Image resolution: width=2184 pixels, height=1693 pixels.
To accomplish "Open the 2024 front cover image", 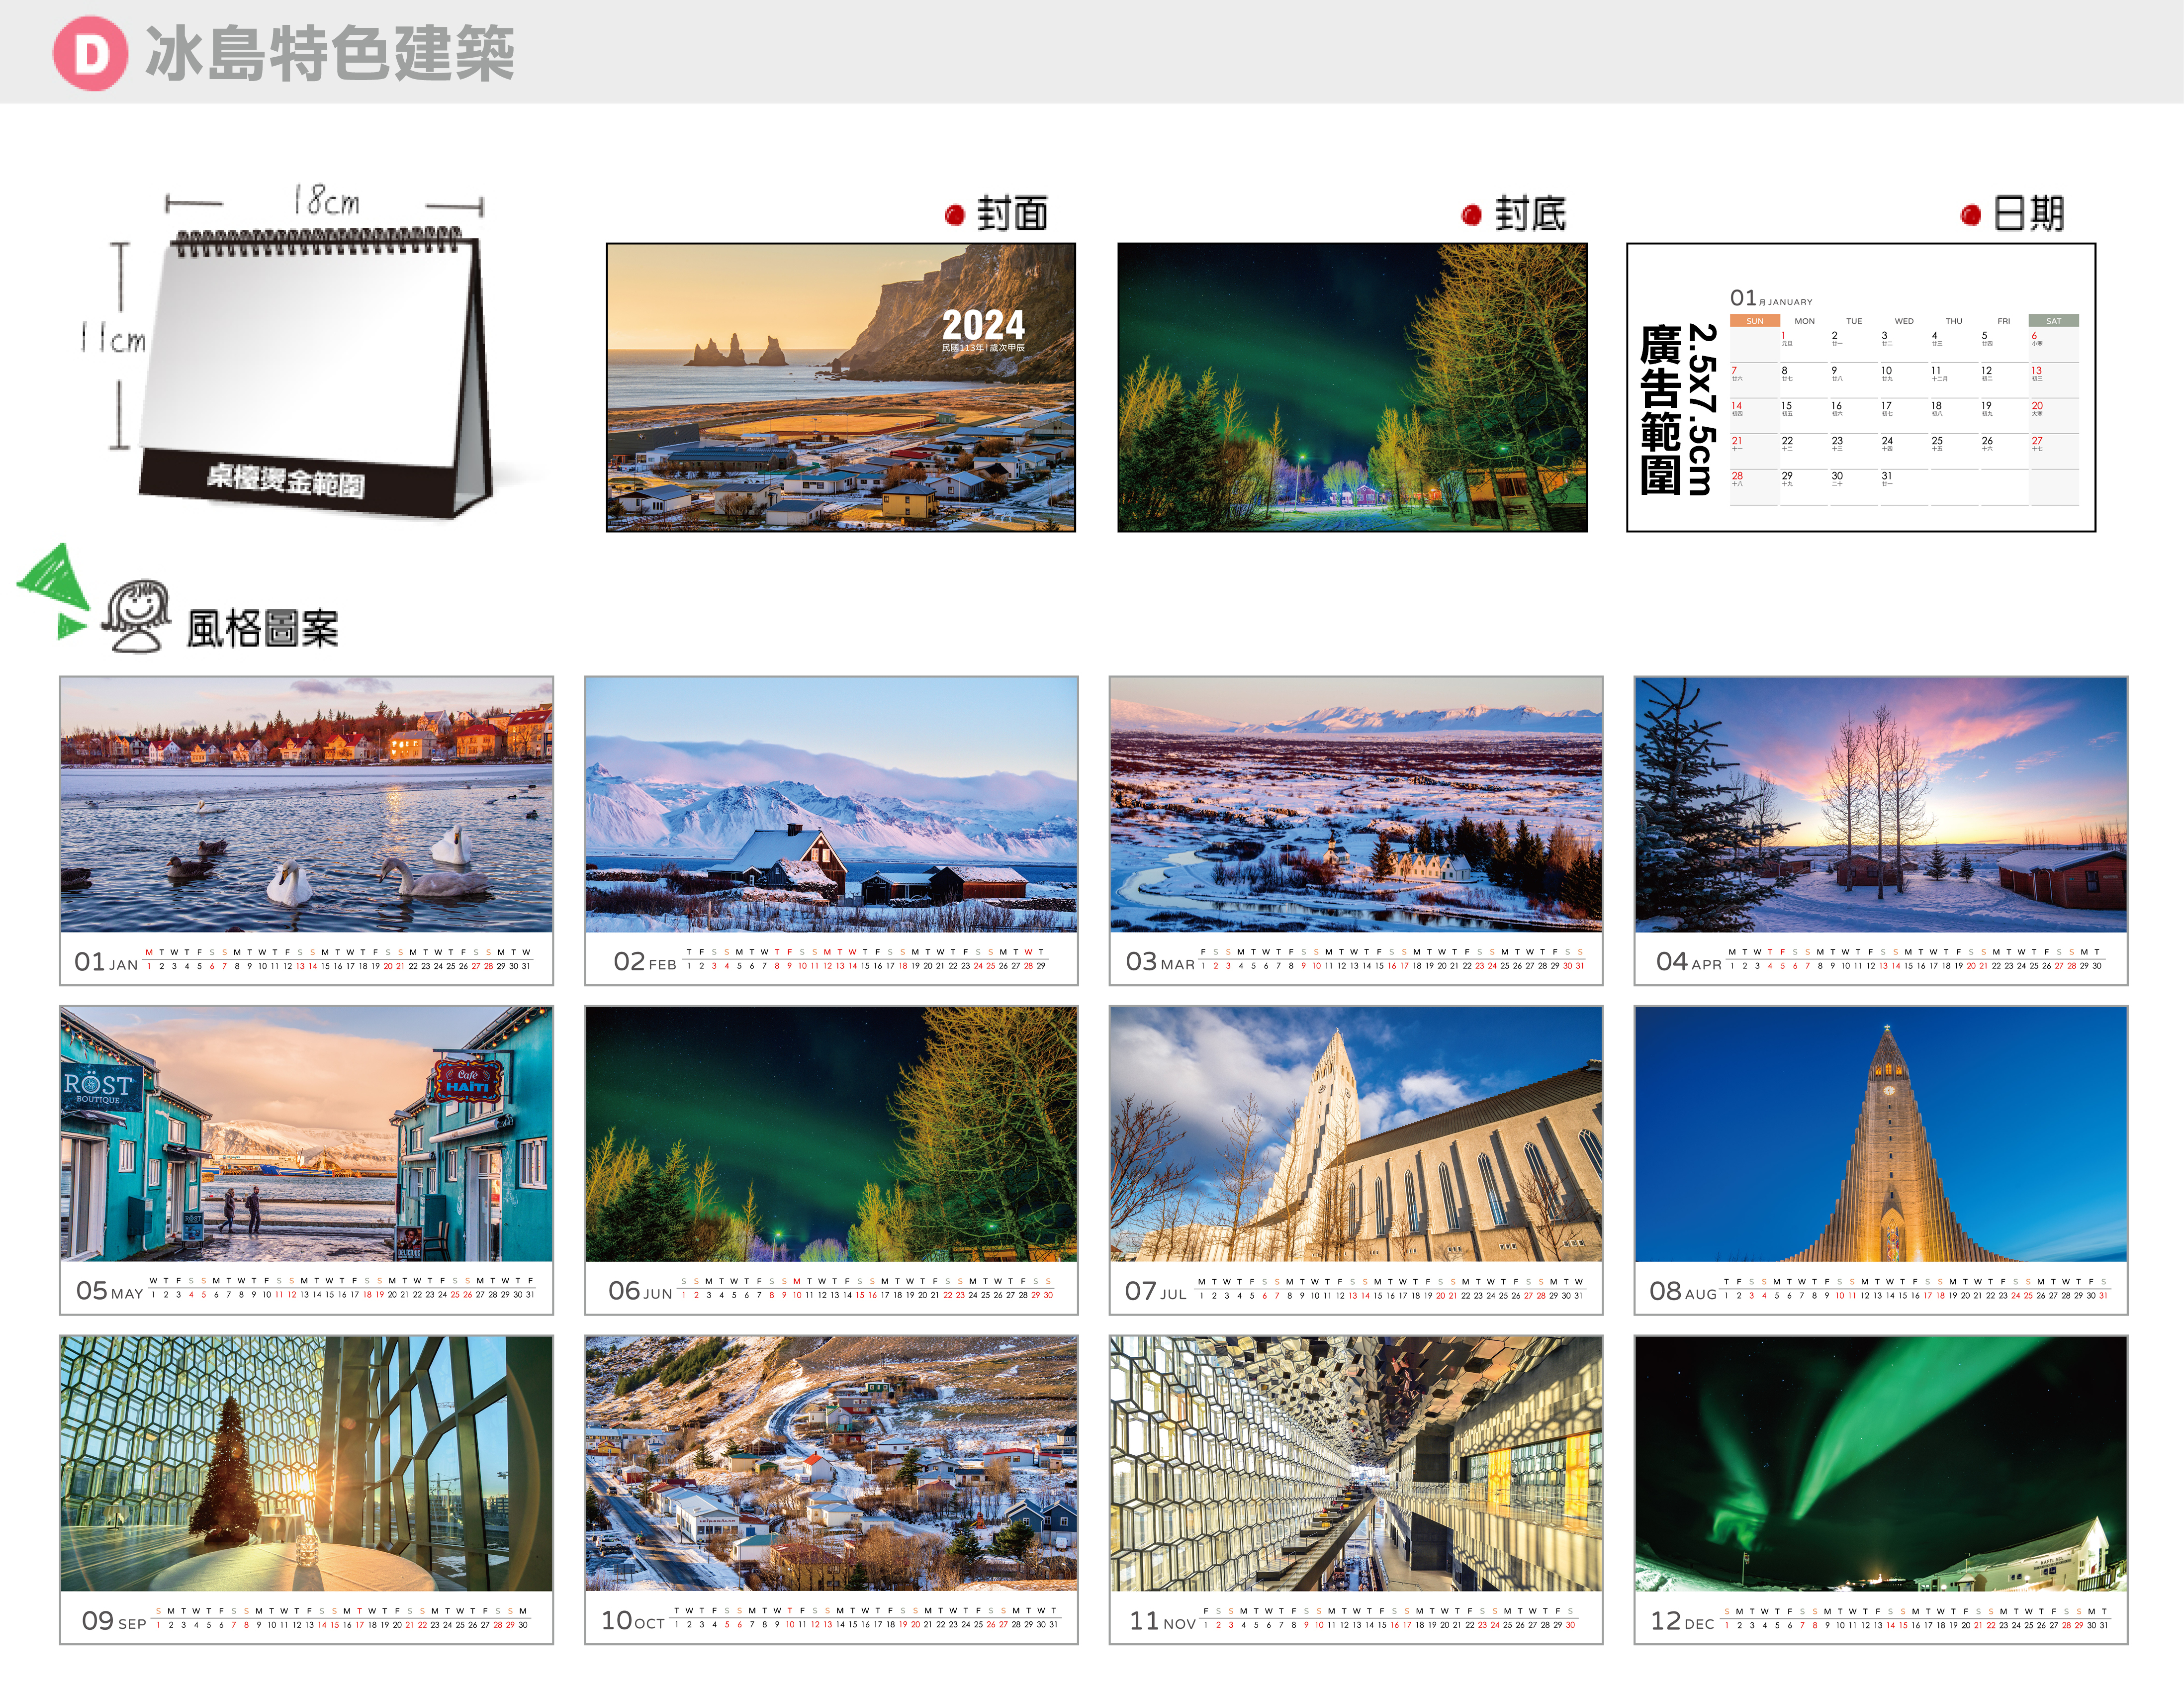I will coord(840,387).
